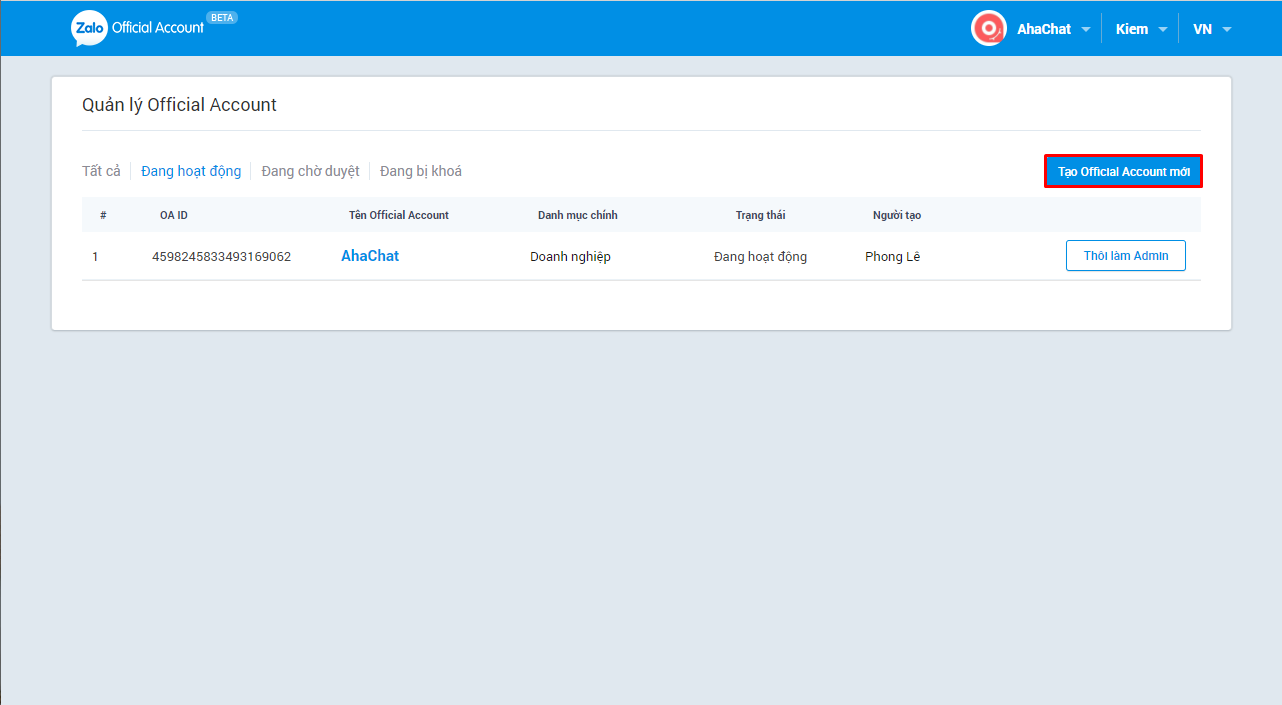Select the Tất cả tab

coord(101,171)
